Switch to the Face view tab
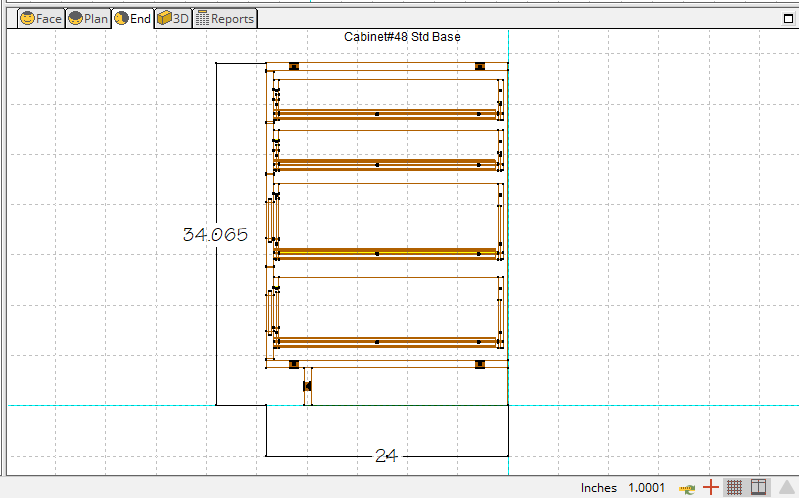 pyautogui.click(x=41, y=19)
